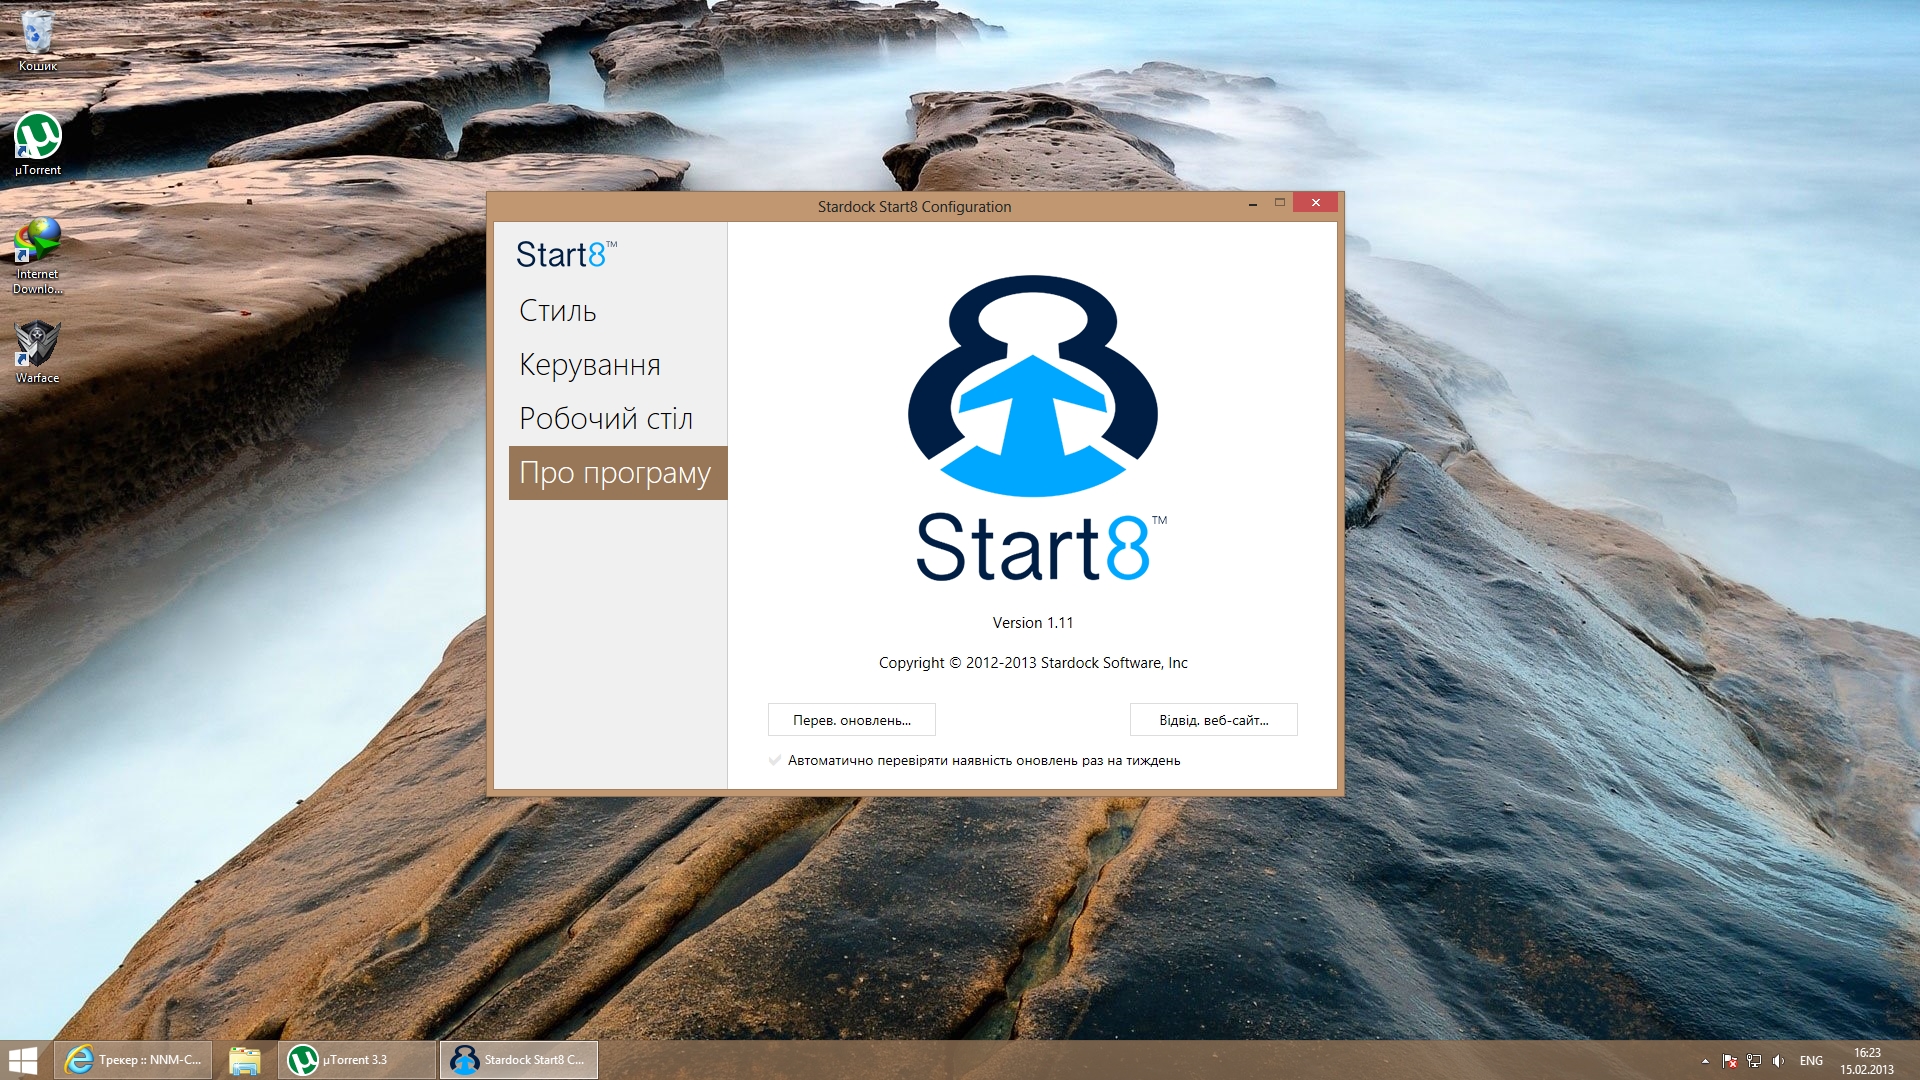Select the Warface desktop shortcut
This screenshot has height=1080, width=1920.
click(x=37, y=350)
